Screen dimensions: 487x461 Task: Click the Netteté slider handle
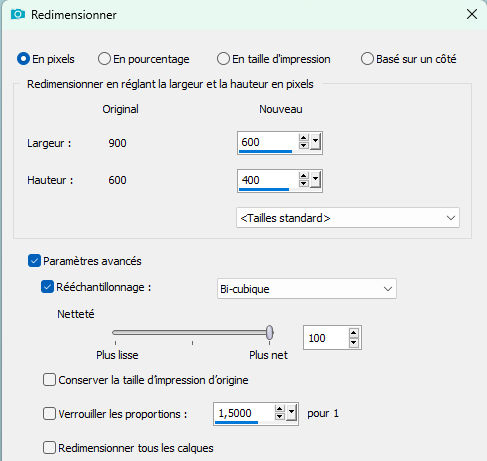coord(269,333)
